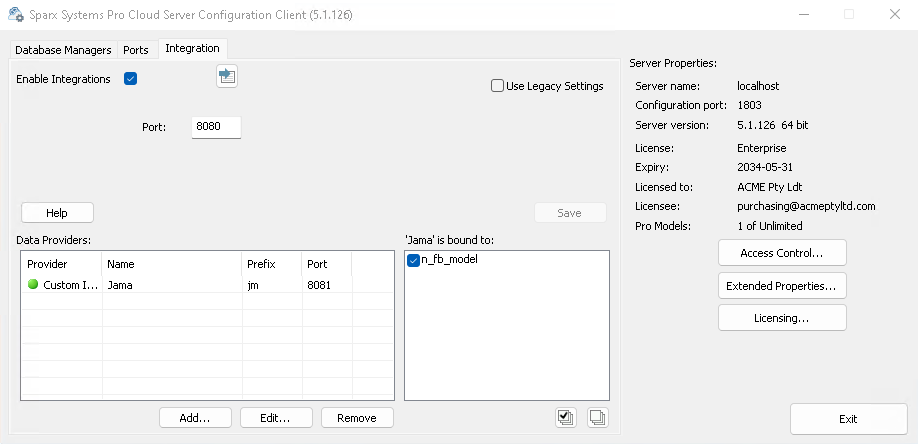Click the Port input field showing 8080

[x=216, y=127]
